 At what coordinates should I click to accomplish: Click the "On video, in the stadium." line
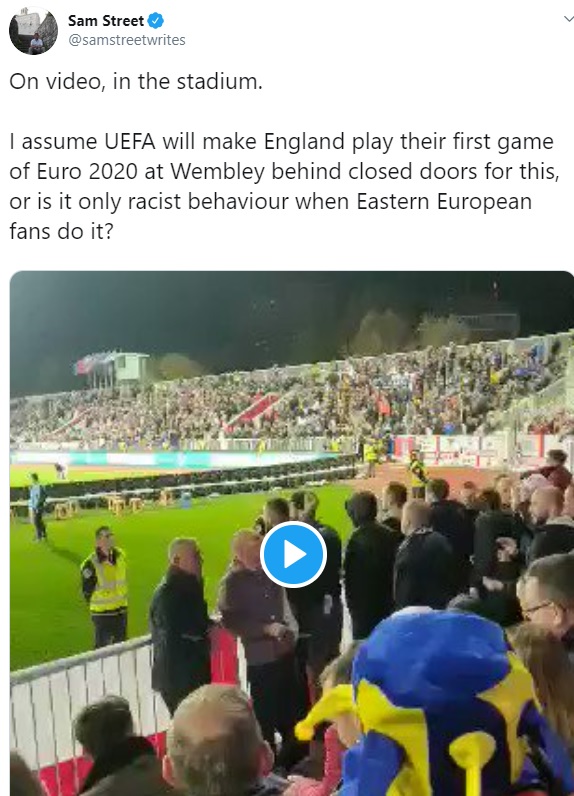click(x=136, y=81)
